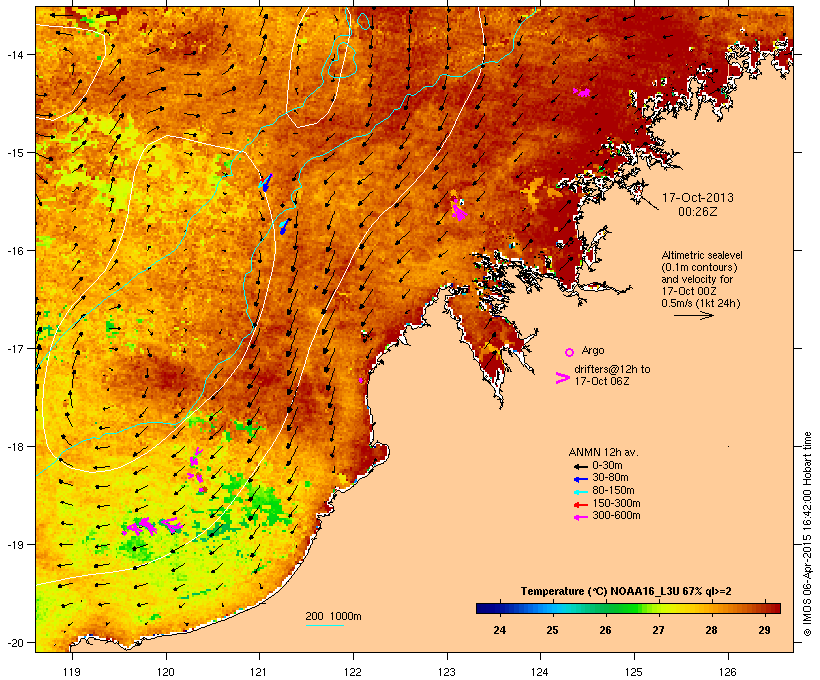Click the colorbar tick label 29
The height and width of the screenshot is (680, 820).
(x=764, y=630)
